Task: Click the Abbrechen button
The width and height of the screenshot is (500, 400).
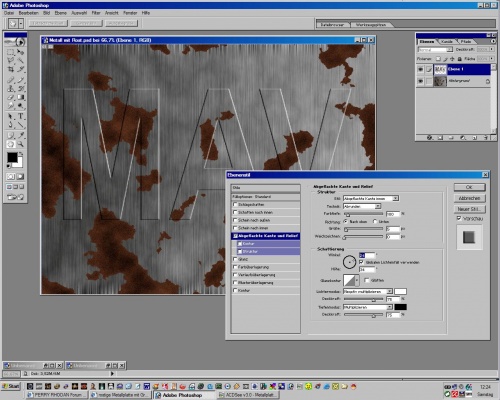Action: (469, 198)
